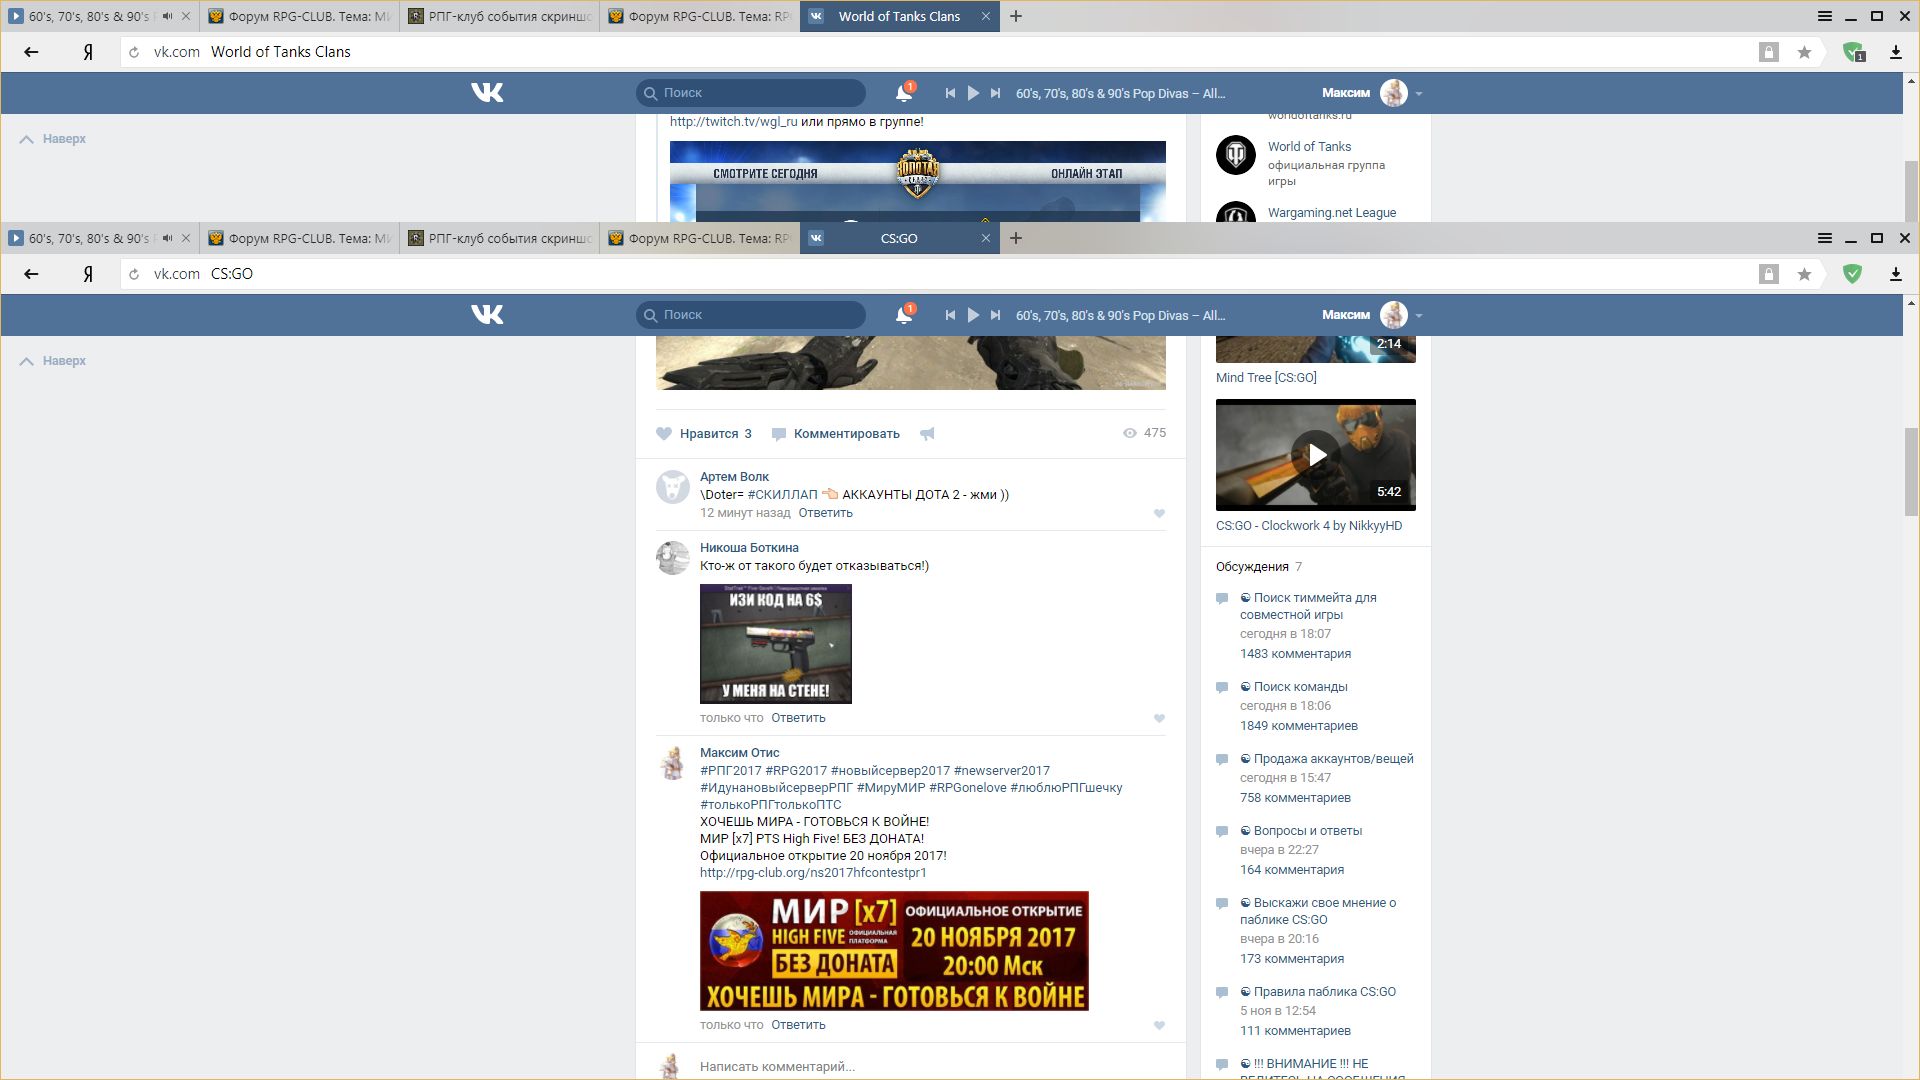
Task: Play CS:GO Clockwork 4 video
Action: coord(1316,455)
